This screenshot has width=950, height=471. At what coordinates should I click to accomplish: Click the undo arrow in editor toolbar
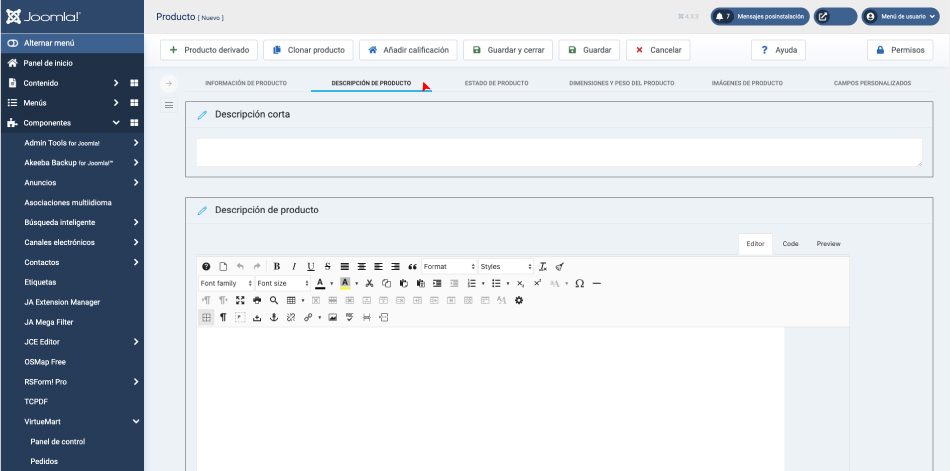click(x=240, y=267)
